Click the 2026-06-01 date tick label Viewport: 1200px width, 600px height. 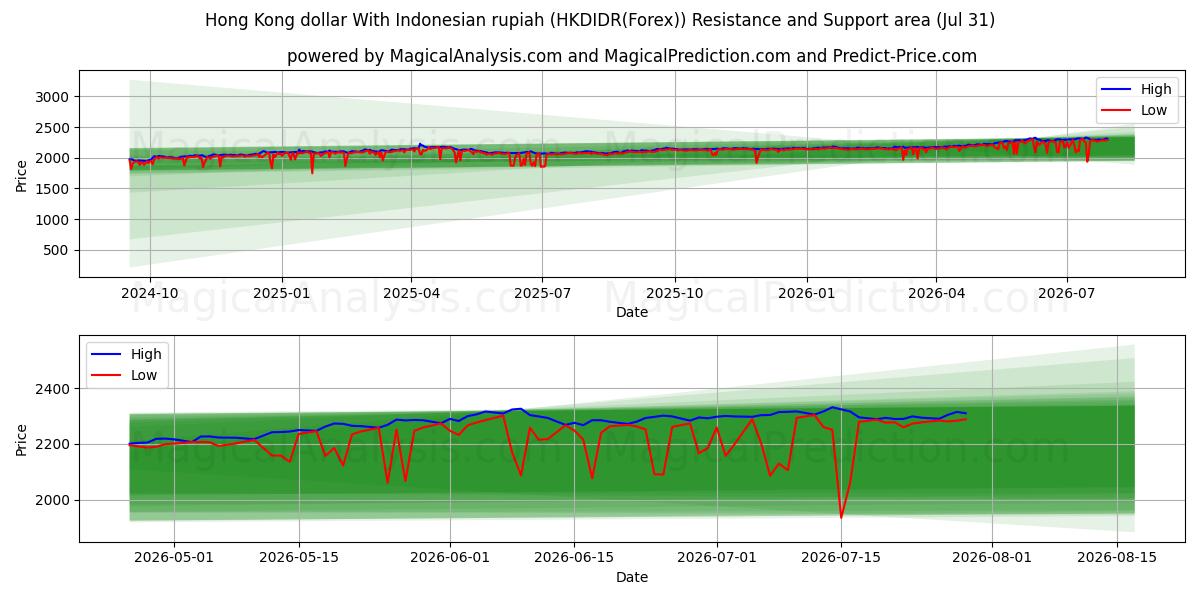[x=448, y=558]
